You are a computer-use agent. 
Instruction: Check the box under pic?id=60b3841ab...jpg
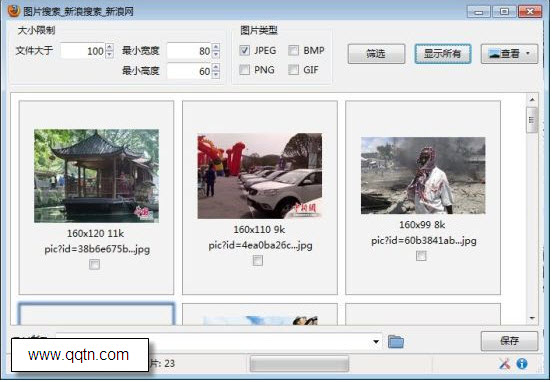pos(421,256)
